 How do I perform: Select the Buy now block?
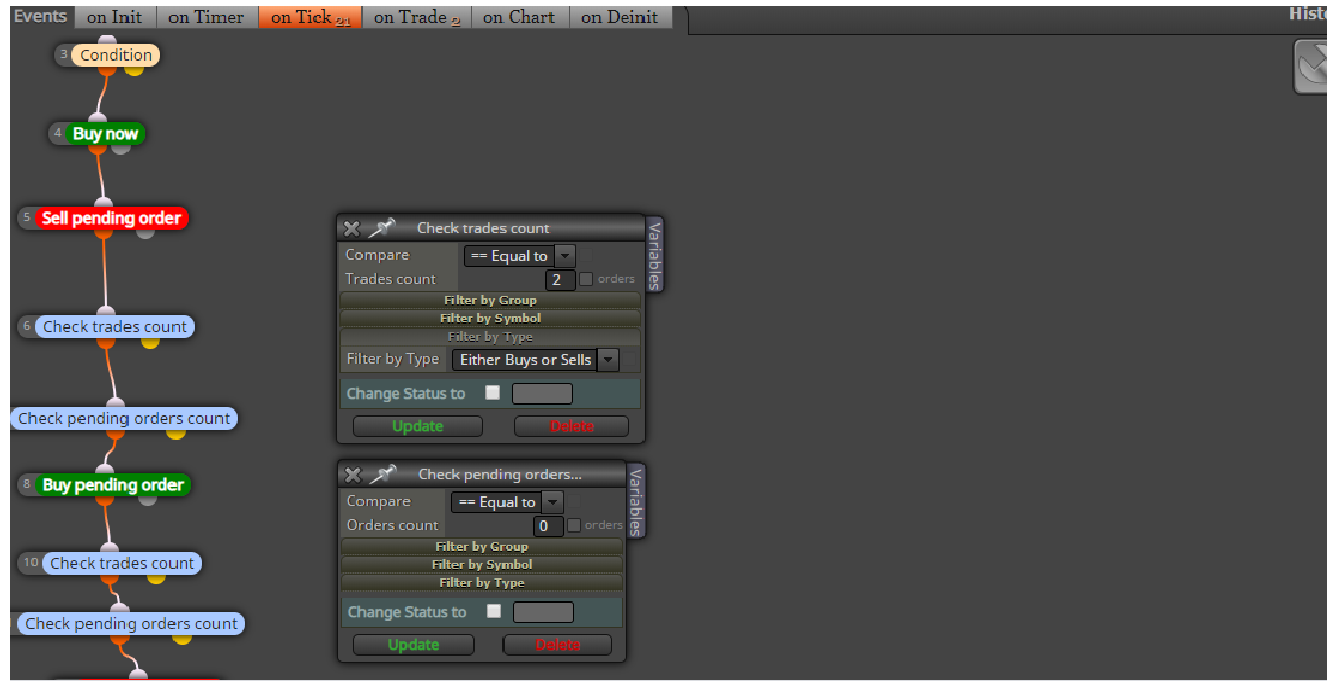tap(105, 134)
